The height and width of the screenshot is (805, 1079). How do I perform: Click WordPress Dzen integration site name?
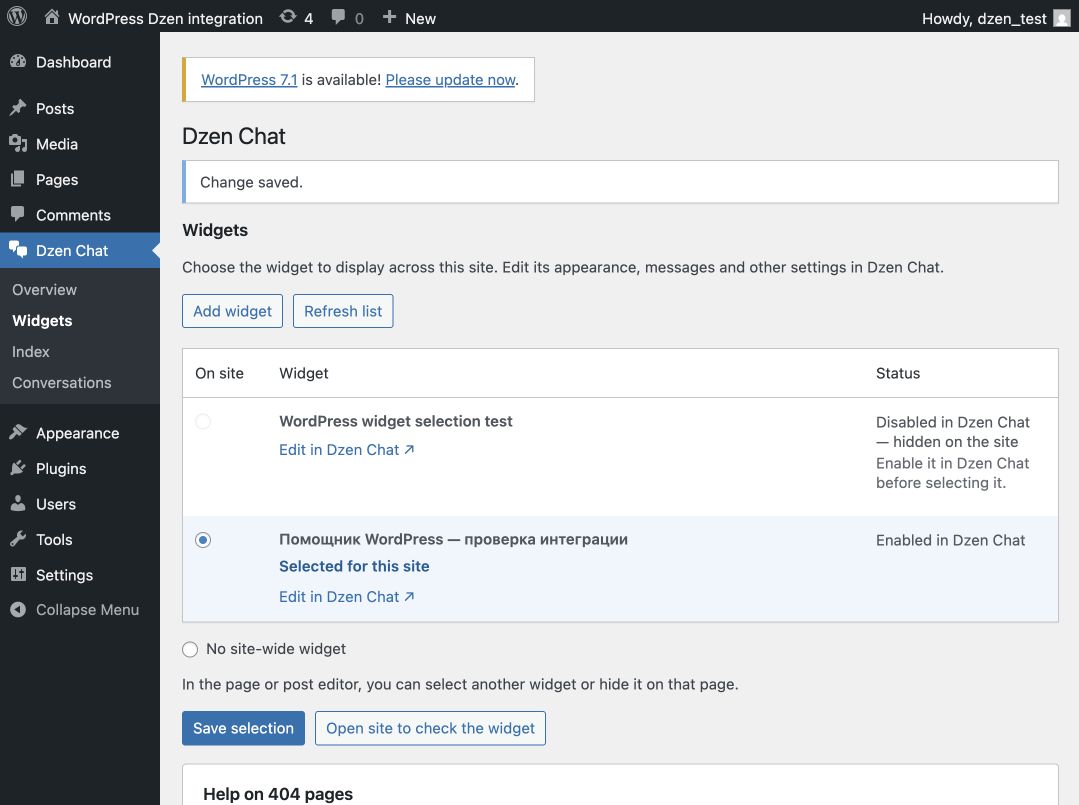165,19
